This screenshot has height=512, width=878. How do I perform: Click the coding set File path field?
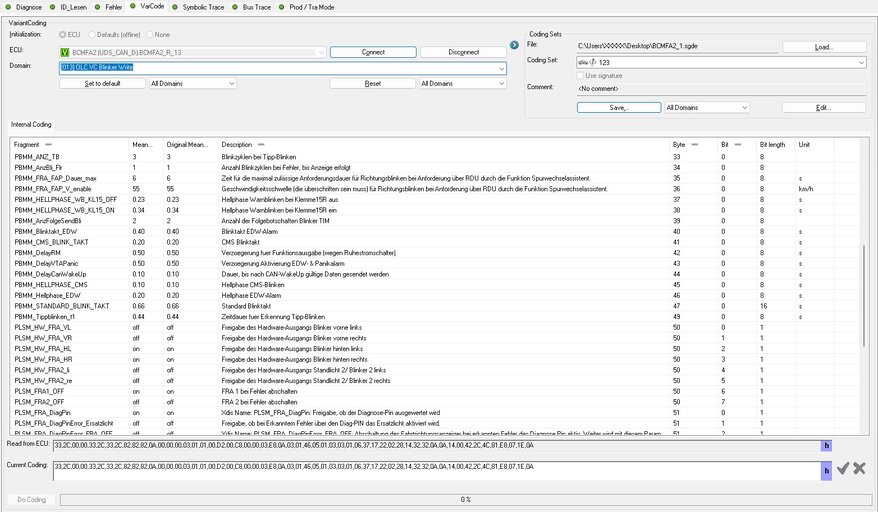coord(678,46)
